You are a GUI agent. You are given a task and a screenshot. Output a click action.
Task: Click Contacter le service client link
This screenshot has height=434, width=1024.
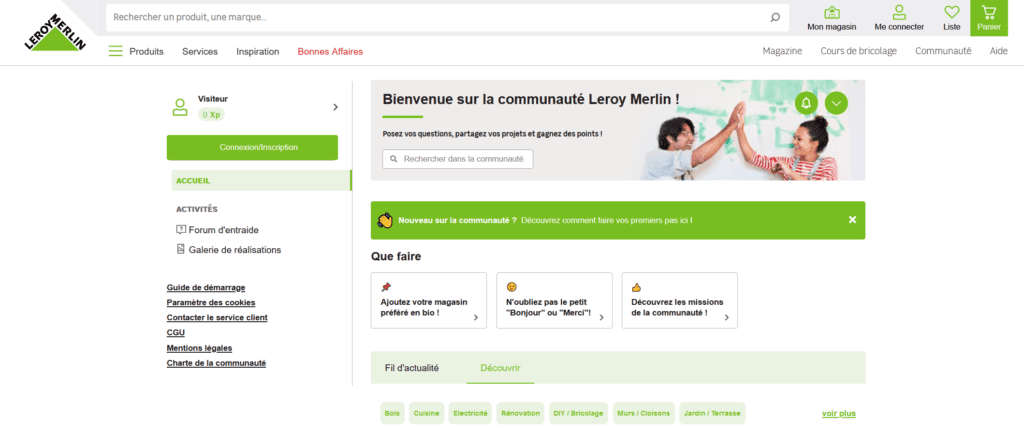pos(217,317)
